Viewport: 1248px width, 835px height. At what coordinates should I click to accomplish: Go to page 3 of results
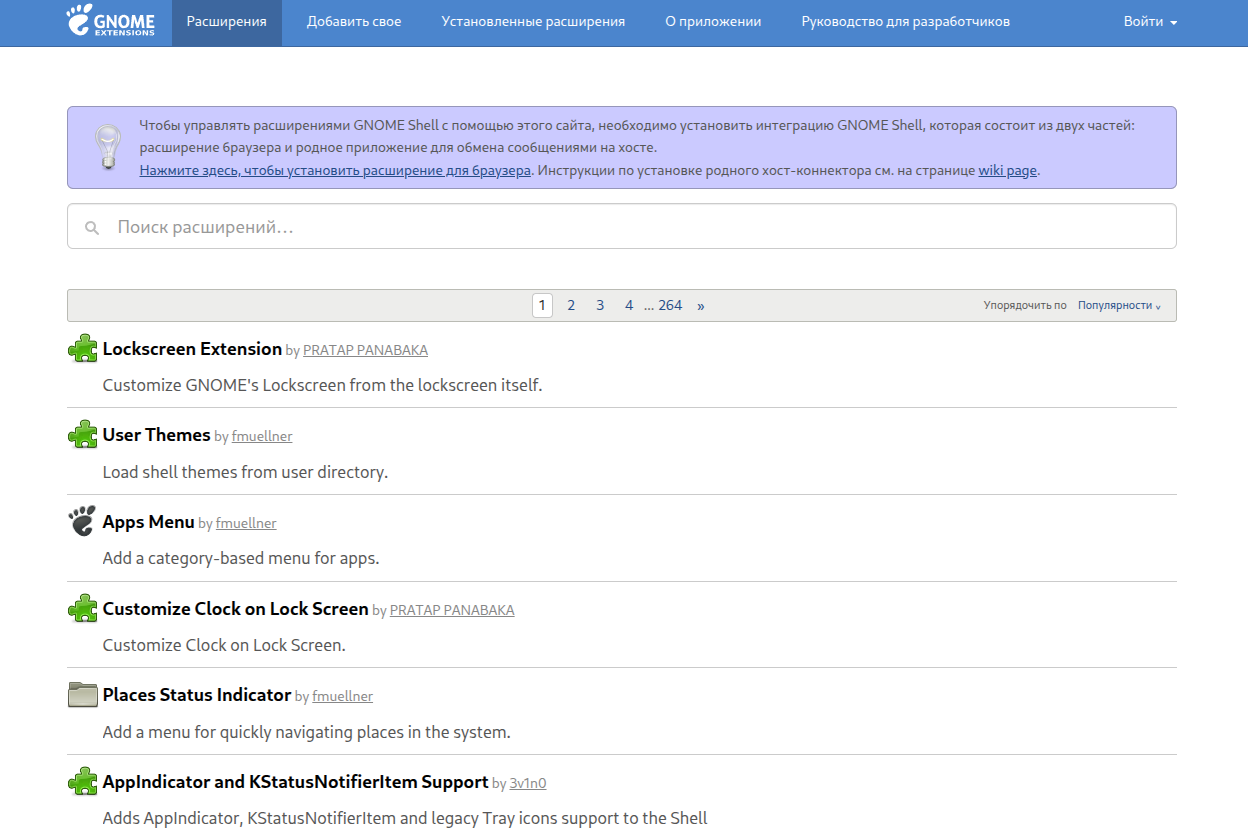600,305
